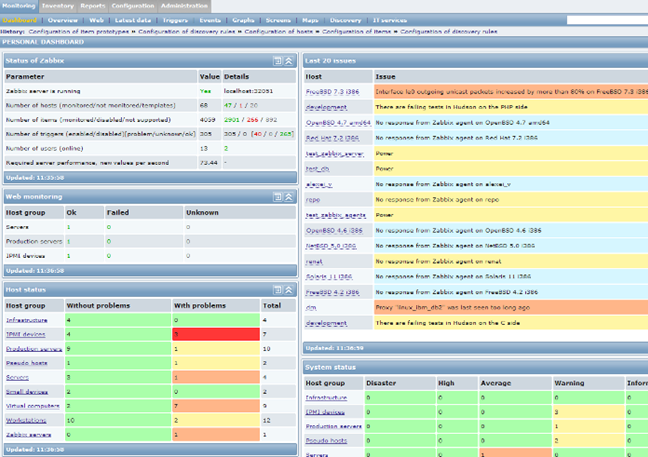Click the localhost:32051 details value
The height and width of the screenshot is (457, 648).
(x=248, y=91)
